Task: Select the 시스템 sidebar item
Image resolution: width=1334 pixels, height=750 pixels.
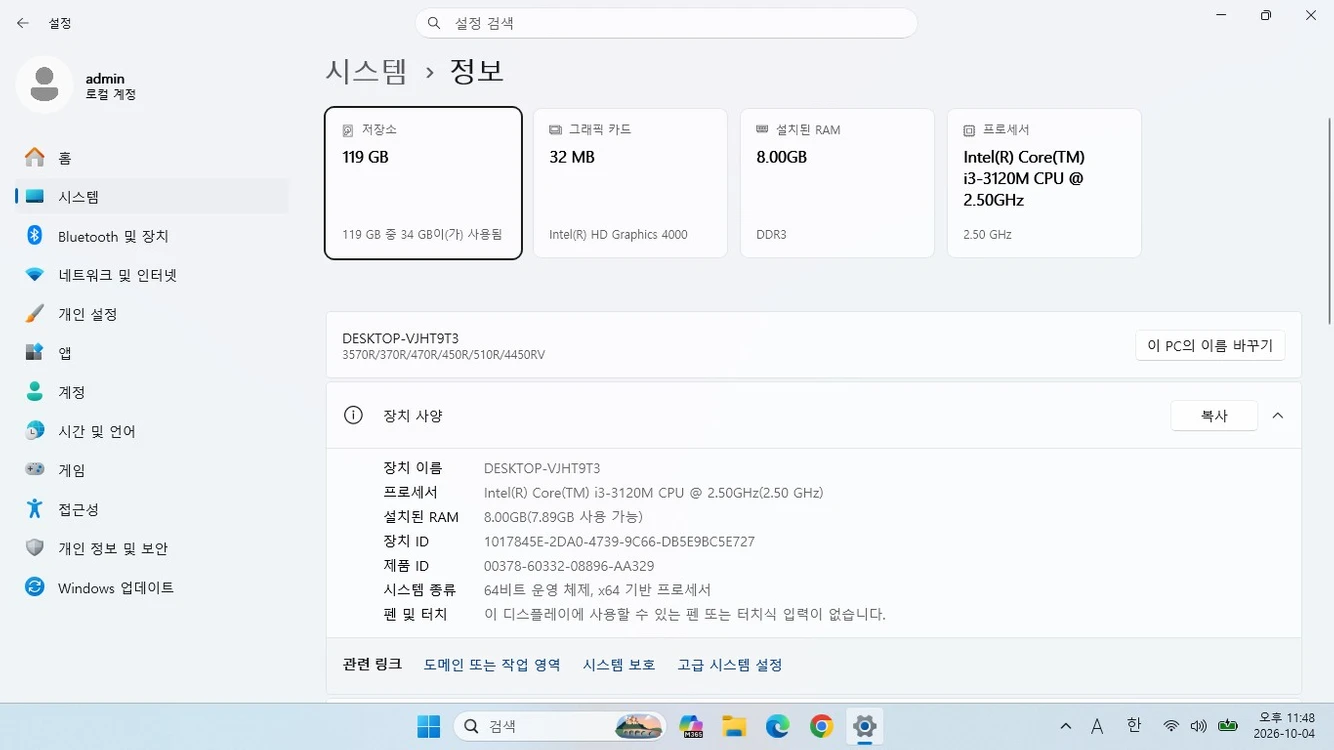Action: pyautogui.click(x=152, y=197)
